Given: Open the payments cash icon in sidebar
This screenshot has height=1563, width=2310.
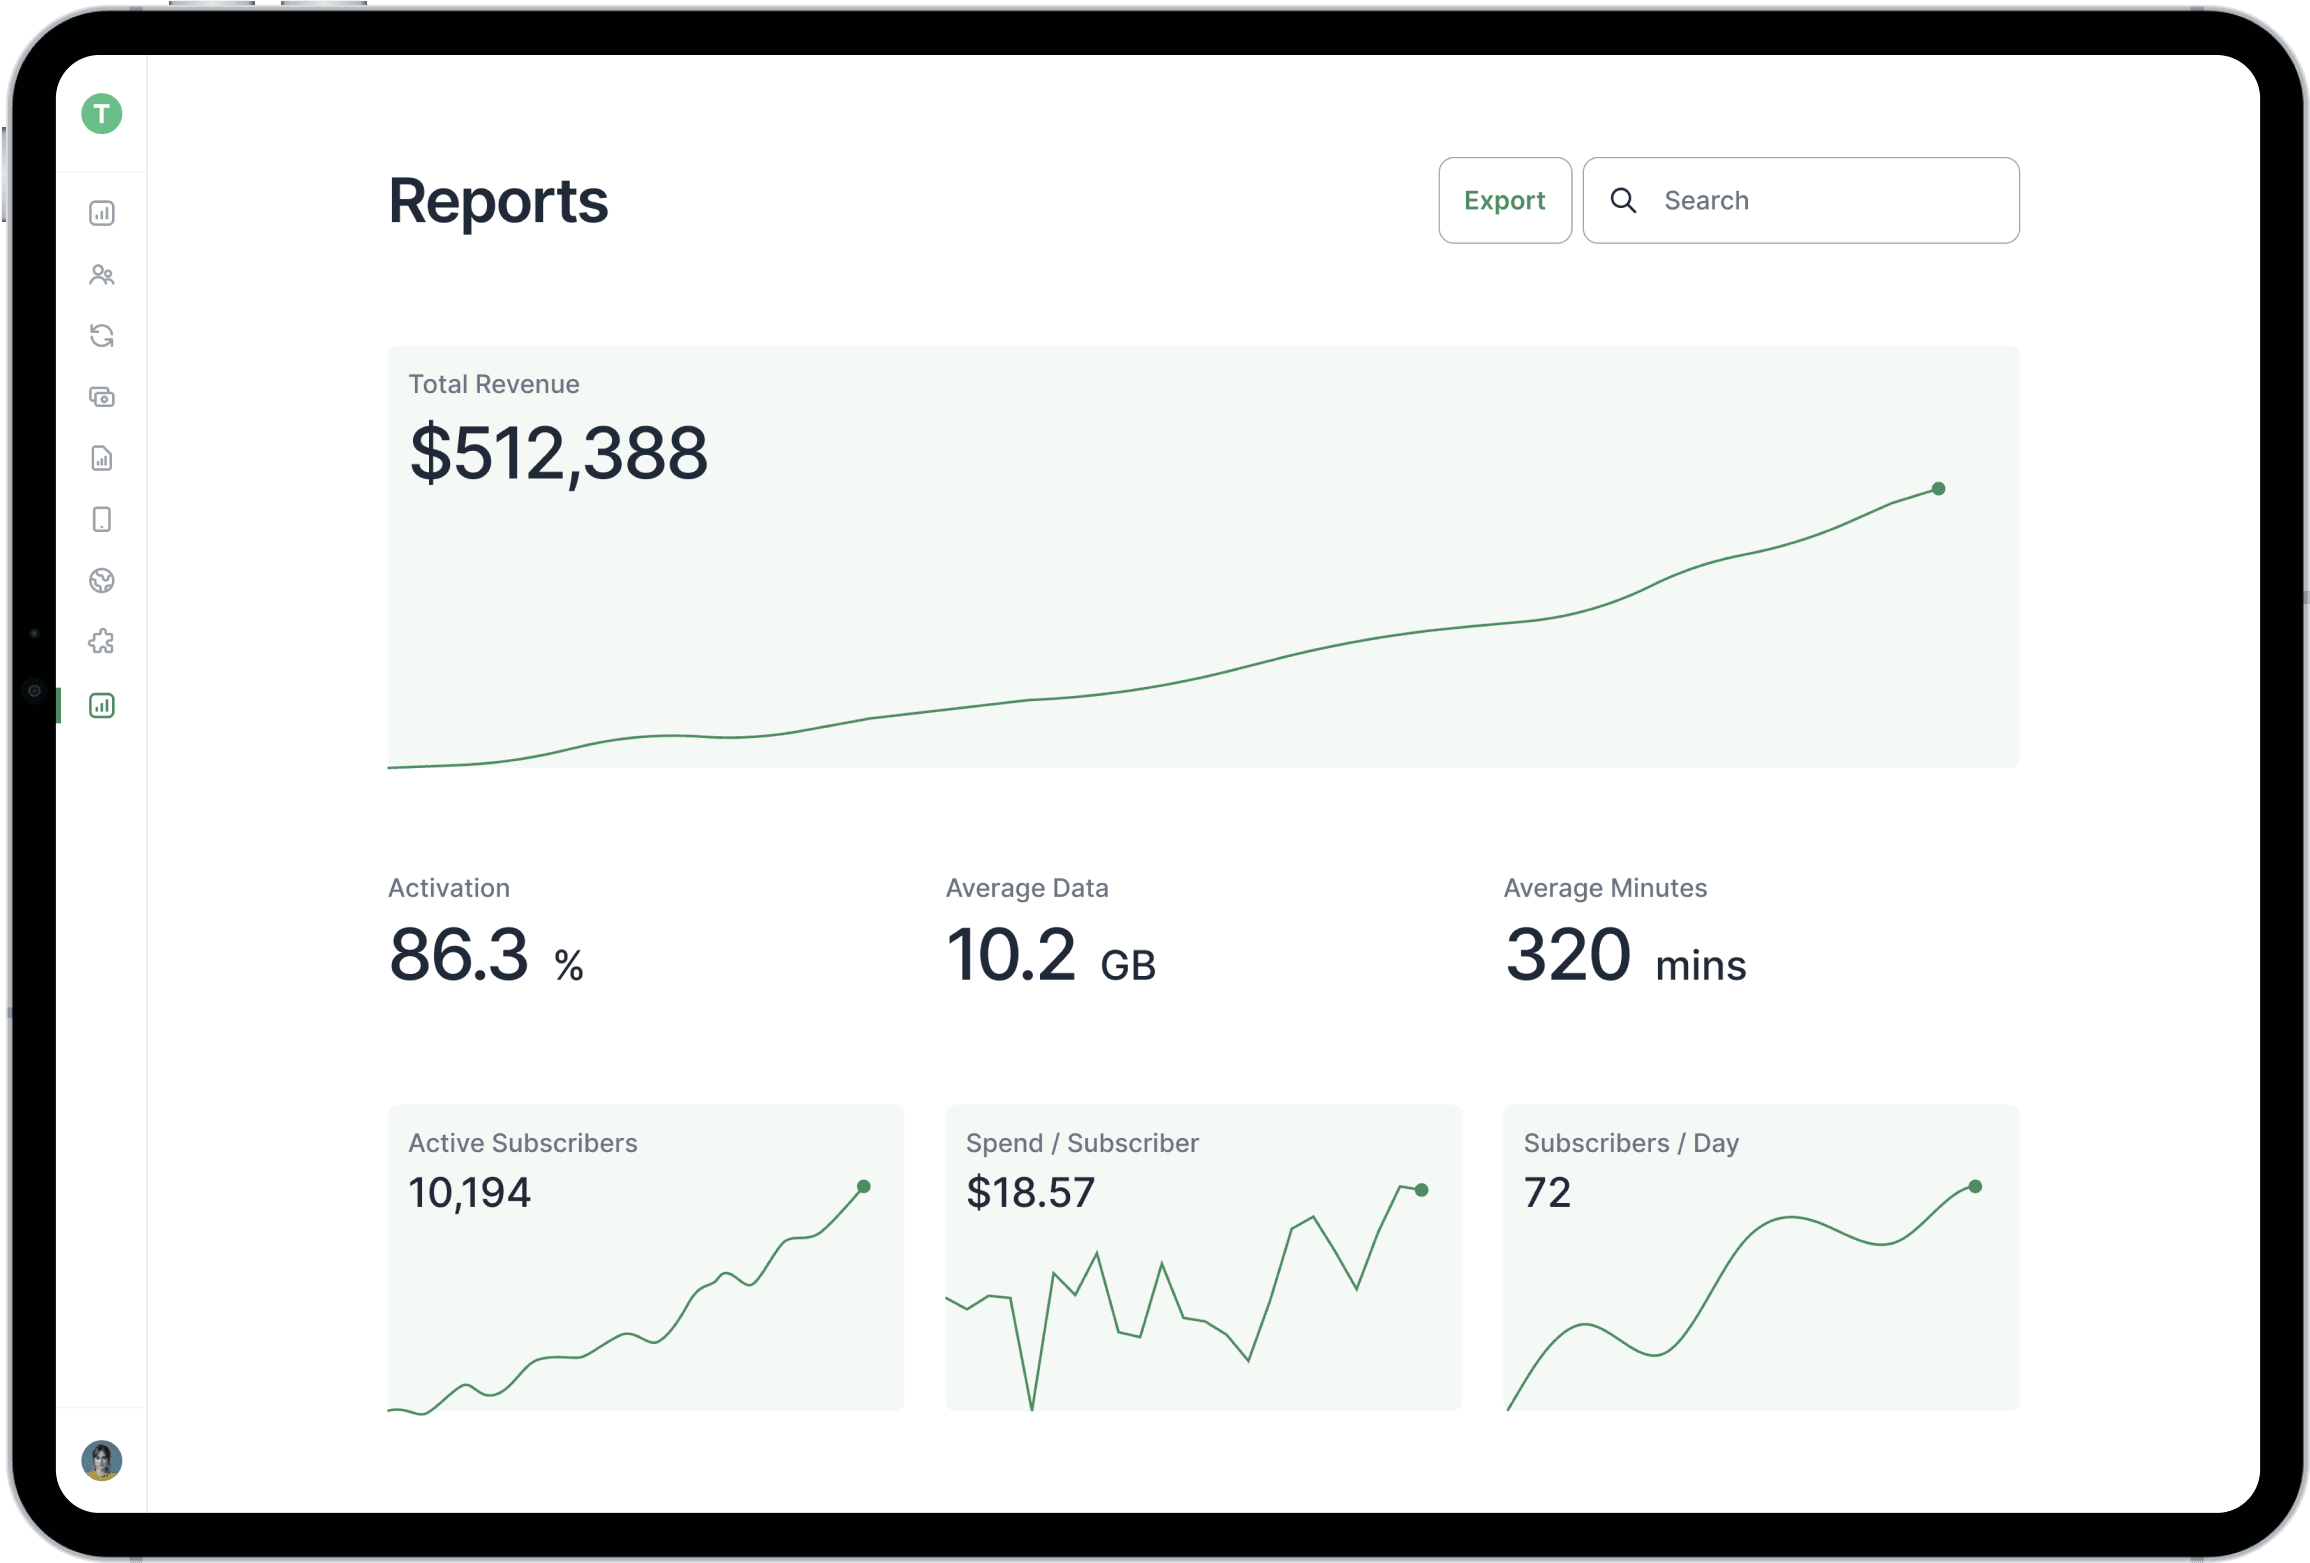Looking at the screenshot, I should 102,397.
